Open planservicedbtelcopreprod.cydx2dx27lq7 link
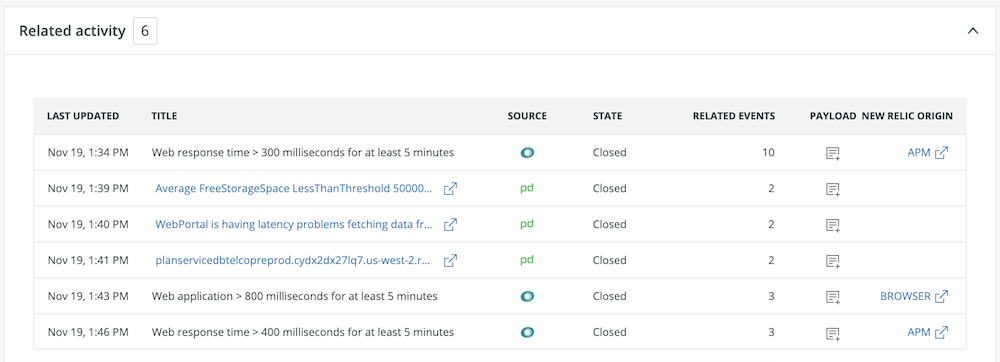 293,260
